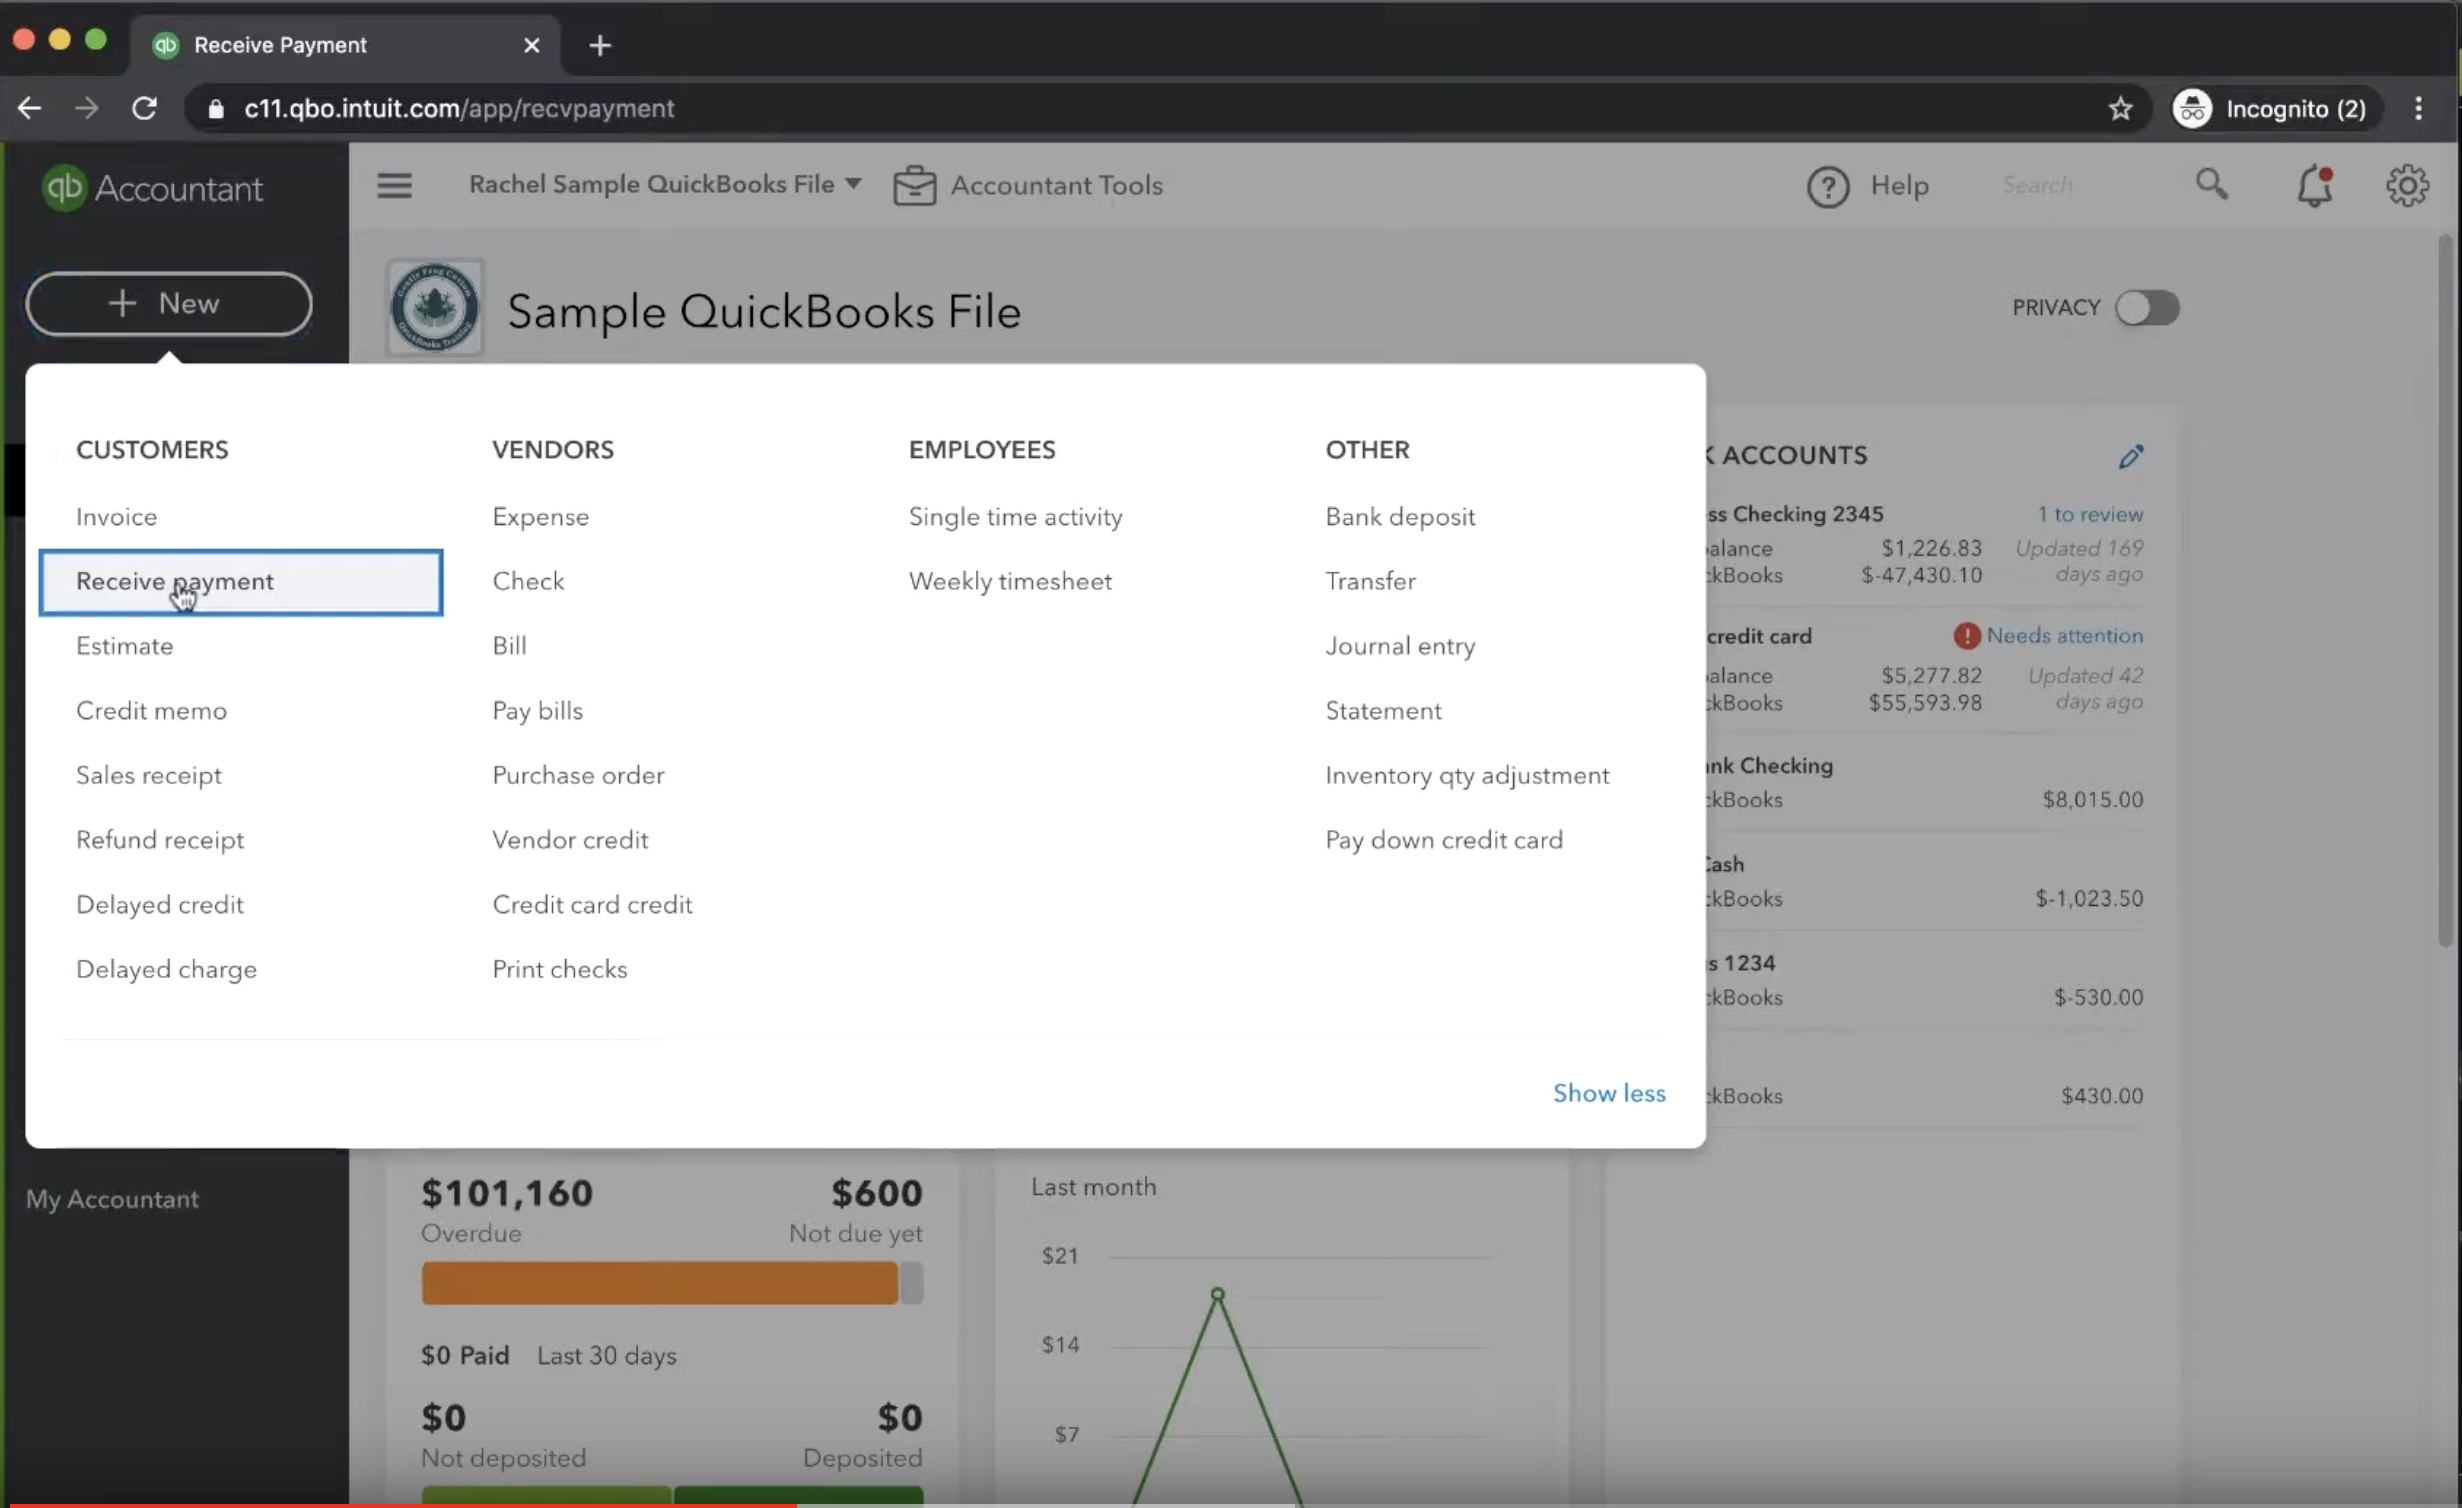
Task: Open Delayed charge entry
Action: (166, 969)
